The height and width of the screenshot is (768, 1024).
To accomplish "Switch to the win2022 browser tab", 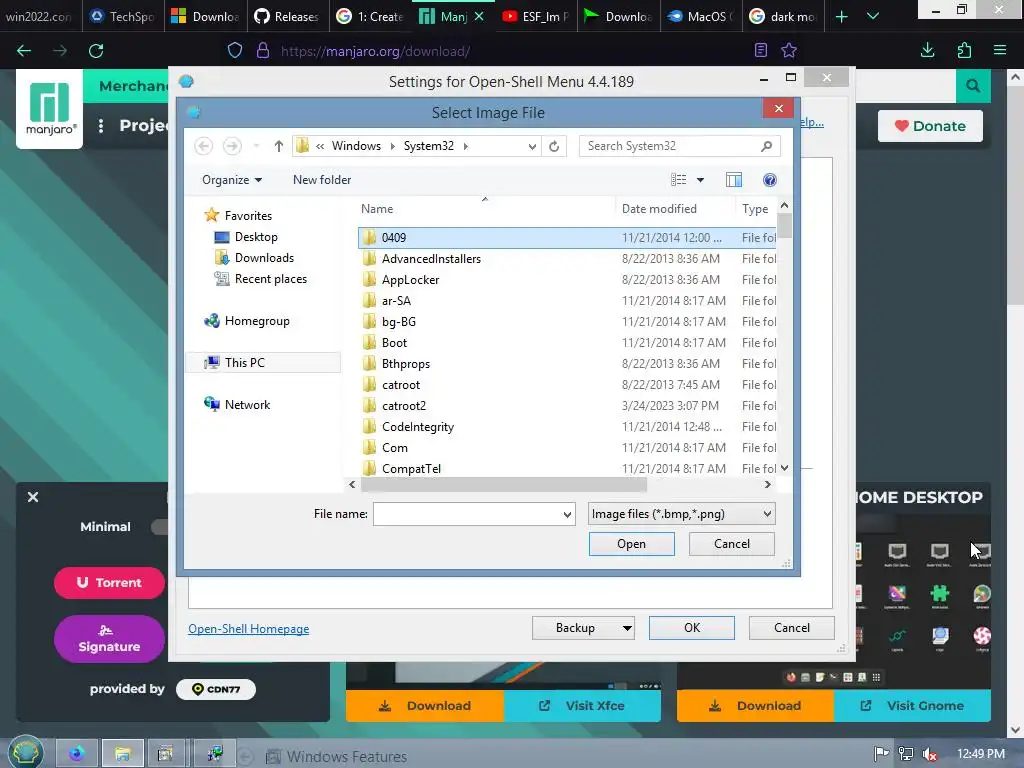I will point(40,16).
